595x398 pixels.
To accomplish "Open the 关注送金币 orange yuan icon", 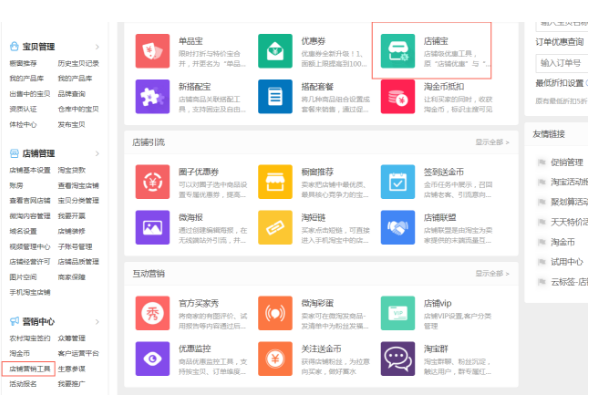I will 275,359.
